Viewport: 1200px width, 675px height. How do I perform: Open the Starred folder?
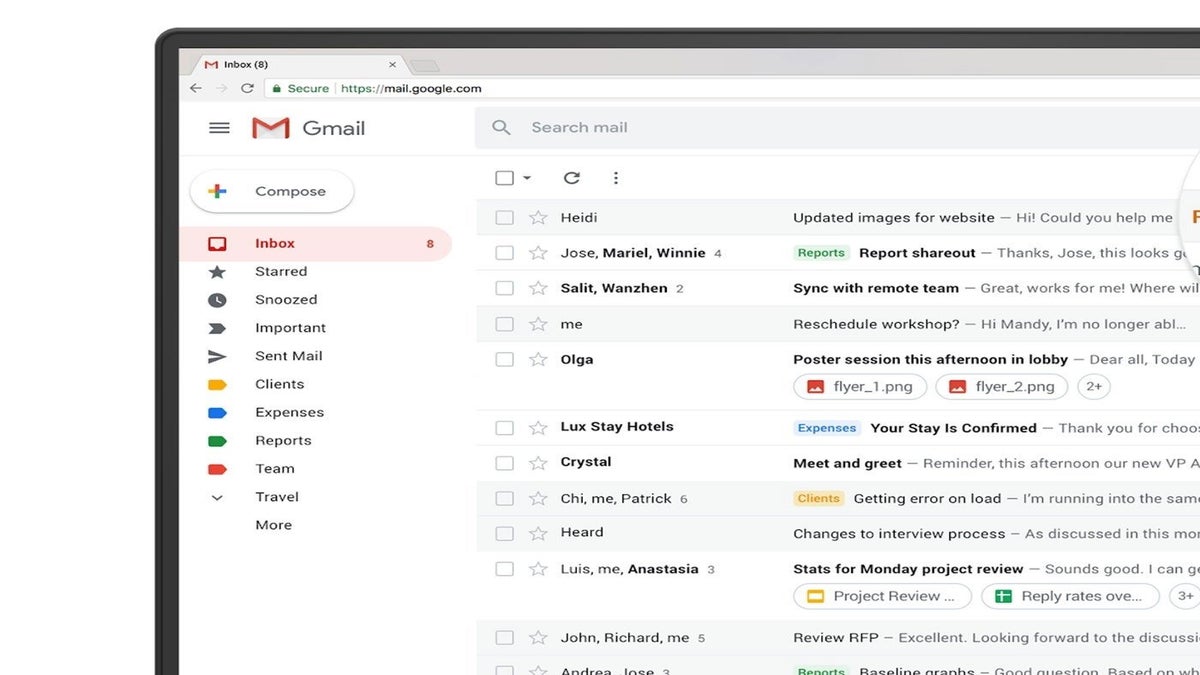click(281, 272)
